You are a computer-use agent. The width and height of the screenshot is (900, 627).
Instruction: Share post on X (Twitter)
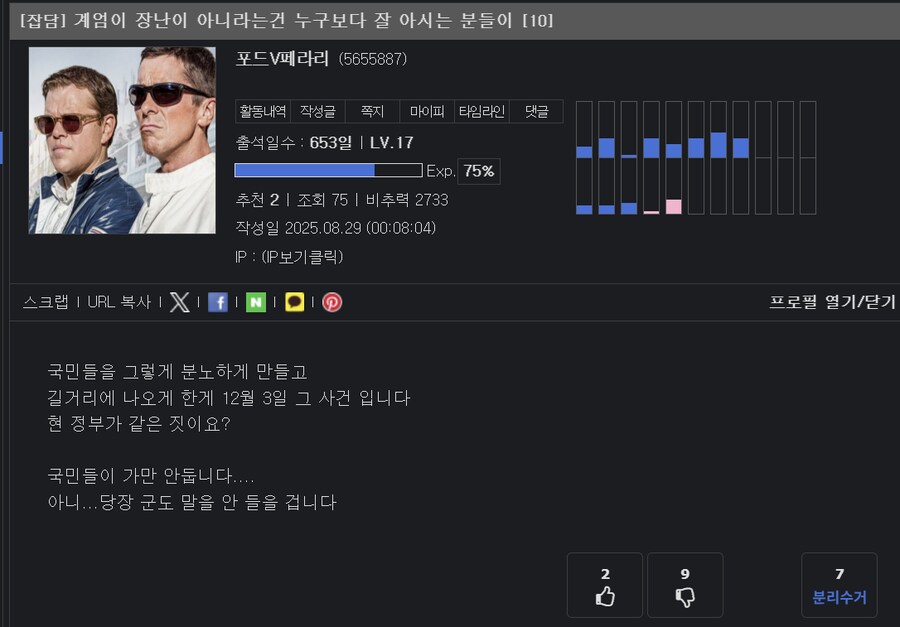click(179, 302)
